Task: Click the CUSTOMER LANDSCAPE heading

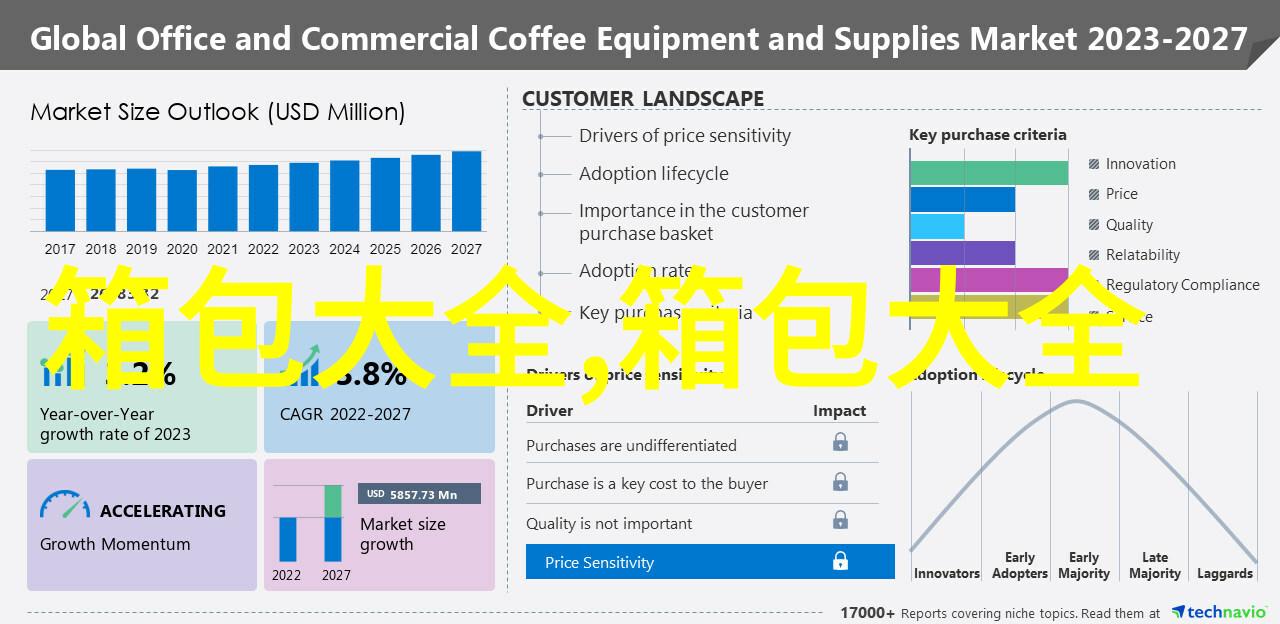Action: pos(643,98)
